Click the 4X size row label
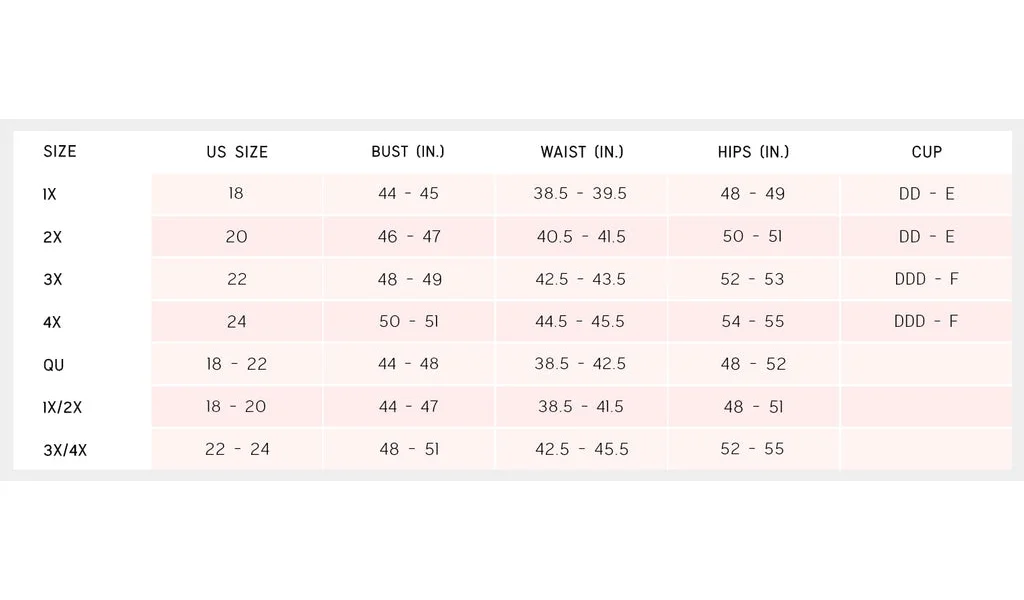 click(x=52, y=322)
